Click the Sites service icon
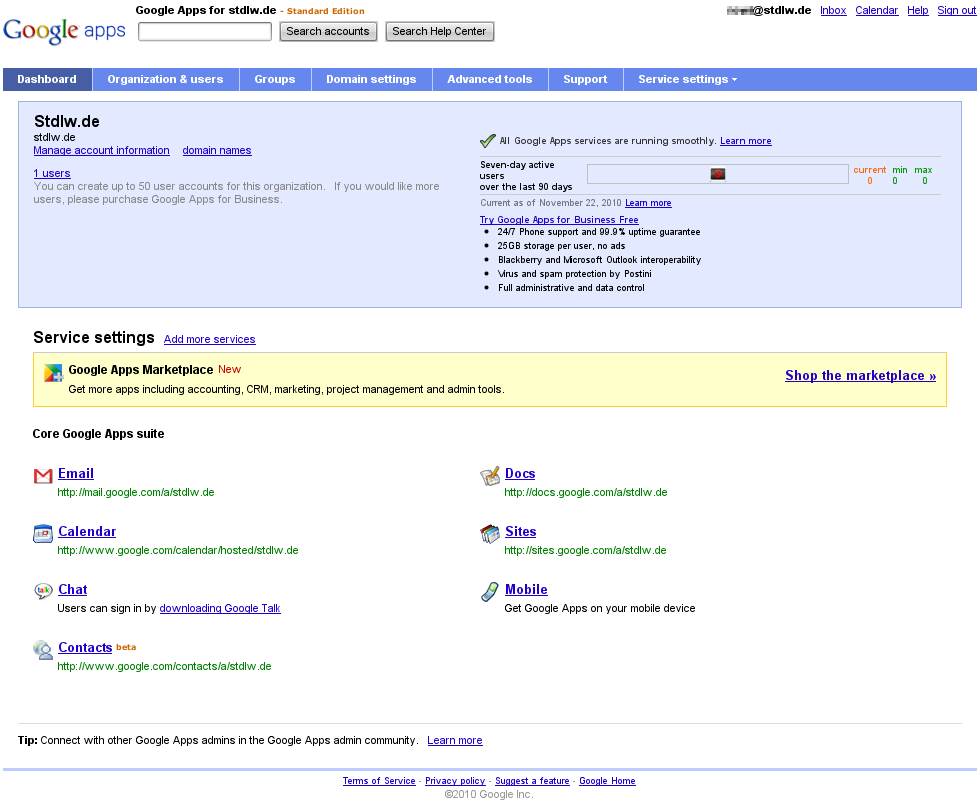 [x=490, y=534]
